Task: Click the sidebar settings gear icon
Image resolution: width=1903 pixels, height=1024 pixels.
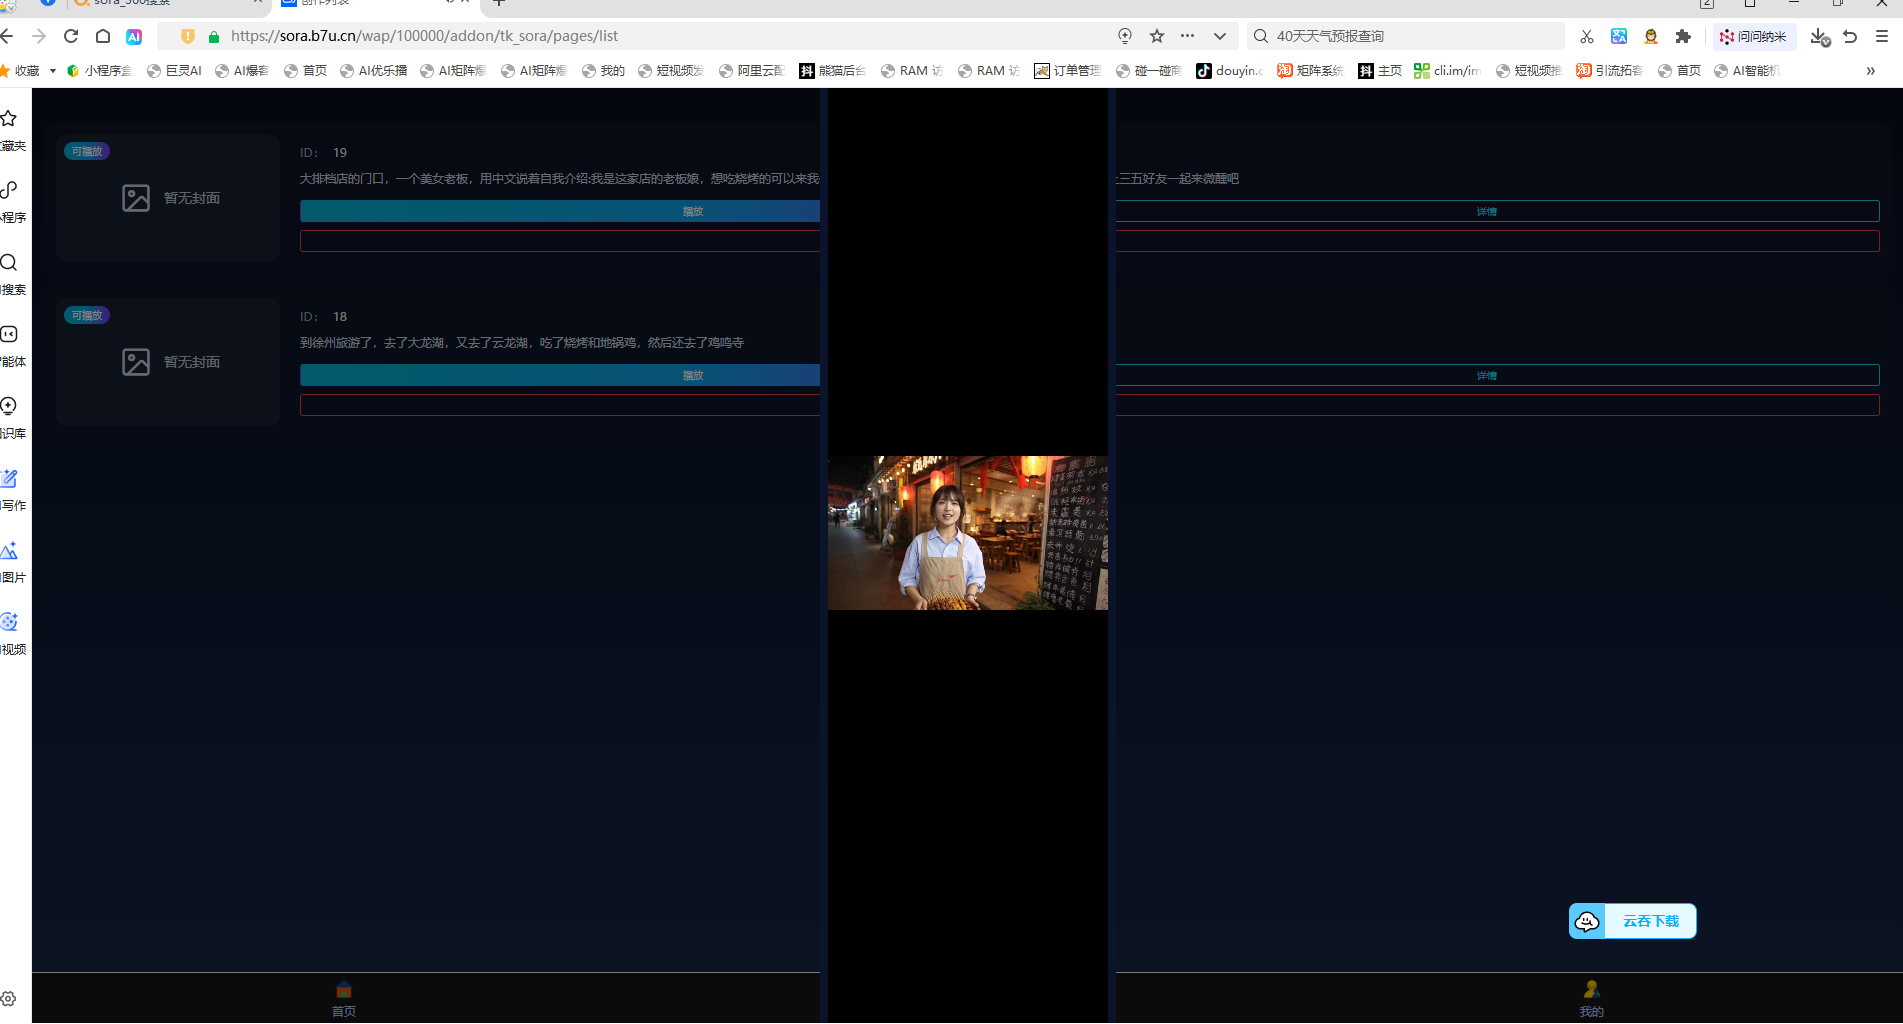Action: 9,998
